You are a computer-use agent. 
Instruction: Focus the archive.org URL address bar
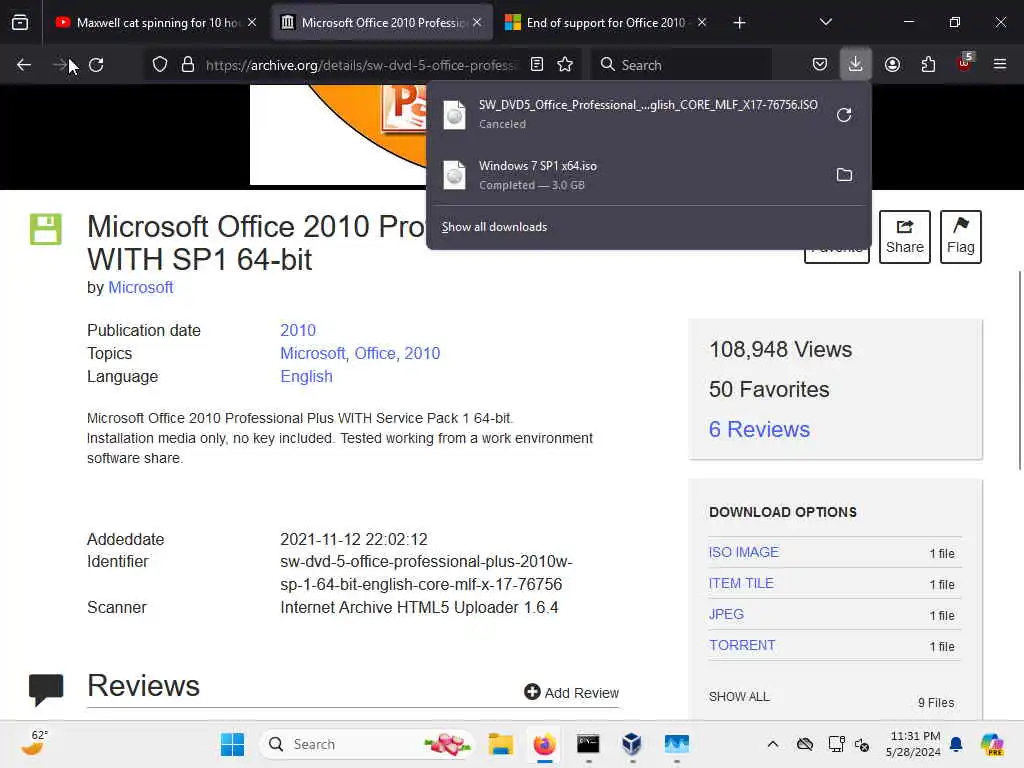361,65
